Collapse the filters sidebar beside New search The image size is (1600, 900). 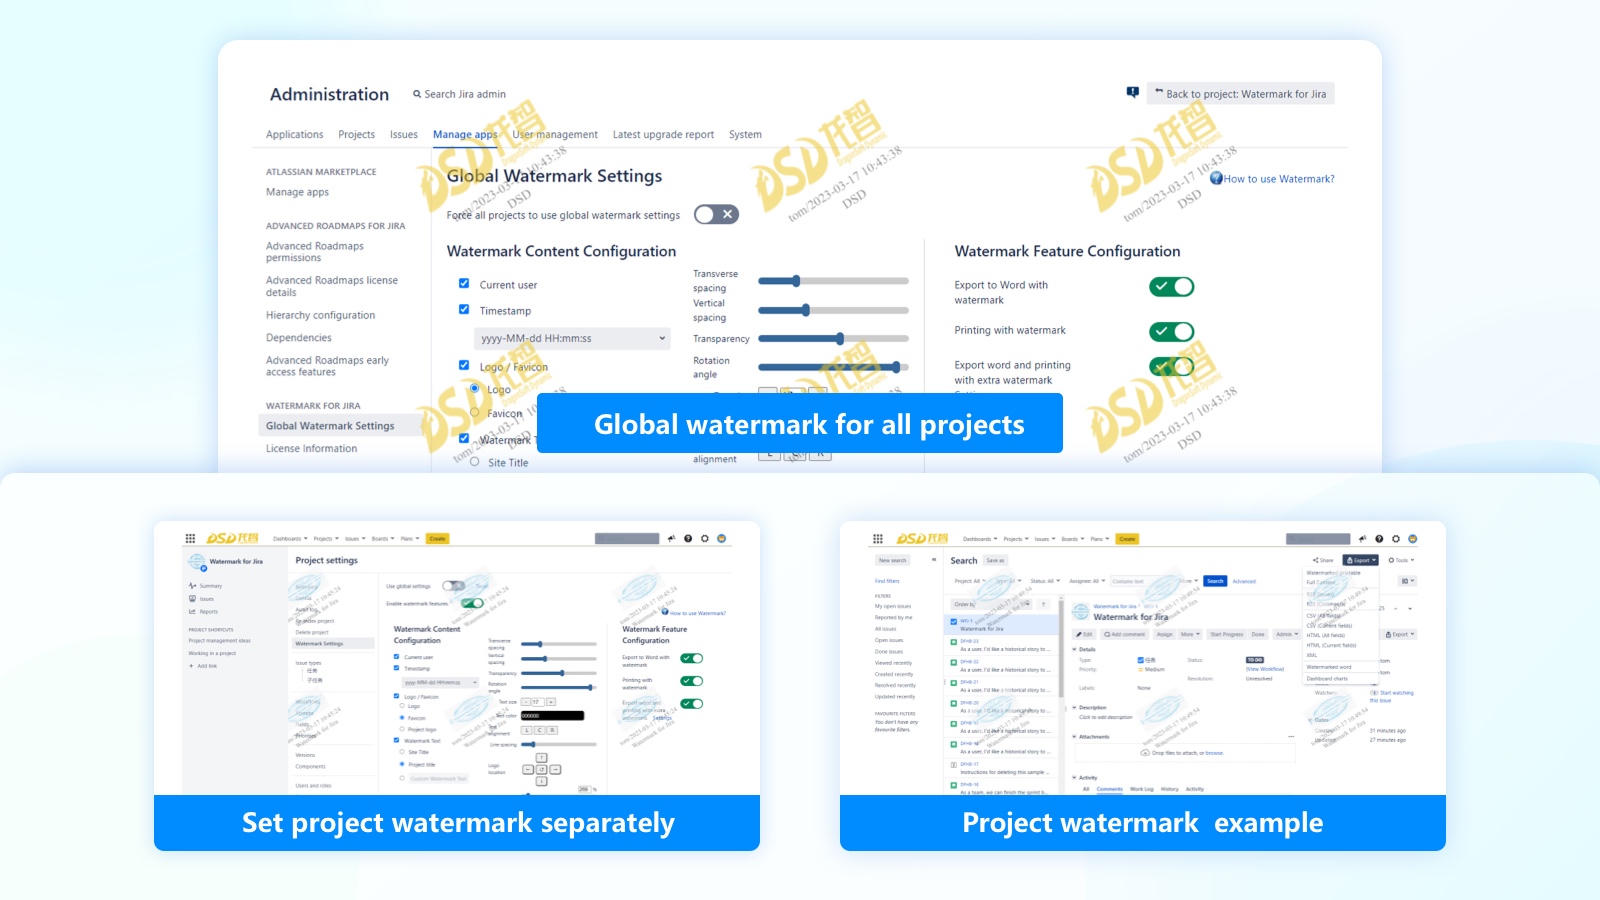(x=934, y=560)
